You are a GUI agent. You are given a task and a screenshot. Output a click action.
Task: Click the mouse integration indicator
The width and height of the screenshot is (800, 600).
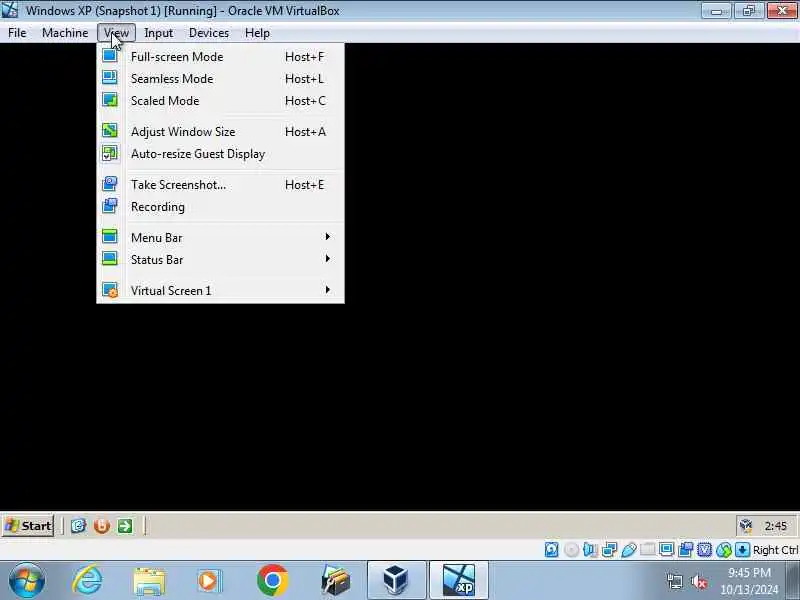pos(724,550)
